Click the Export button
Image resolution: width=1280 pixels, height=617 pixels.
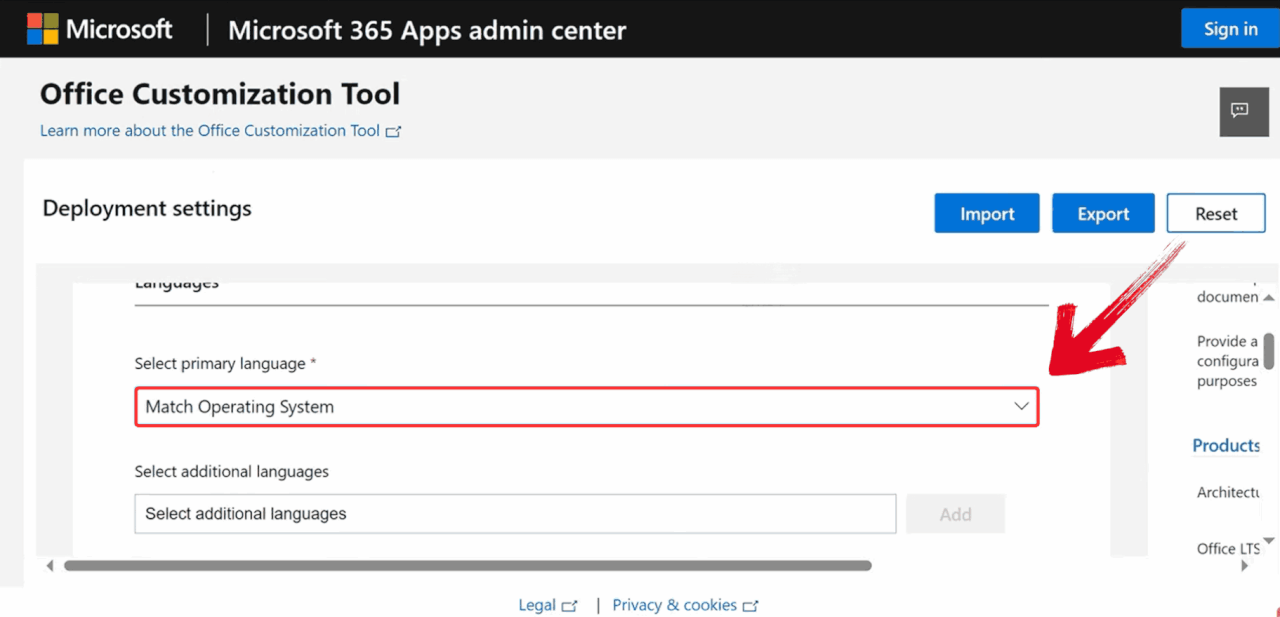pyautogui.click(x=1103, y=214)
